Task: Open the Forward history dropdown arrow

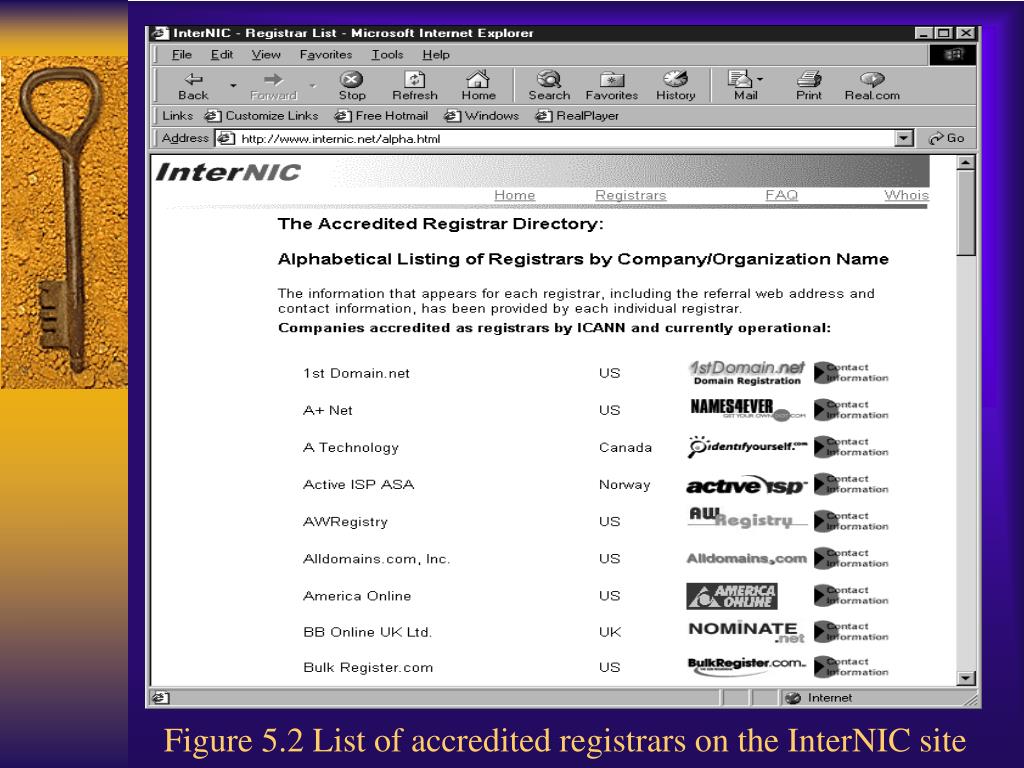Action: (313, 85)
